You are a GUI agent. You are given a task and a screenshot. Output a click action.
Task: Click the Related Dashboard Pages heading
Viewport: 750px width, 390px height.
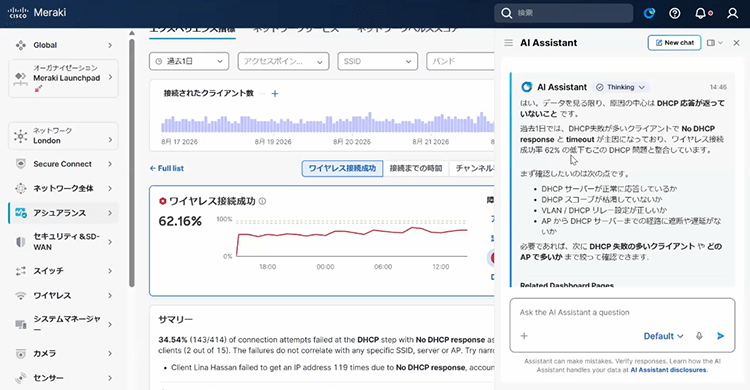pyautogui.click(x=567, y=285)
